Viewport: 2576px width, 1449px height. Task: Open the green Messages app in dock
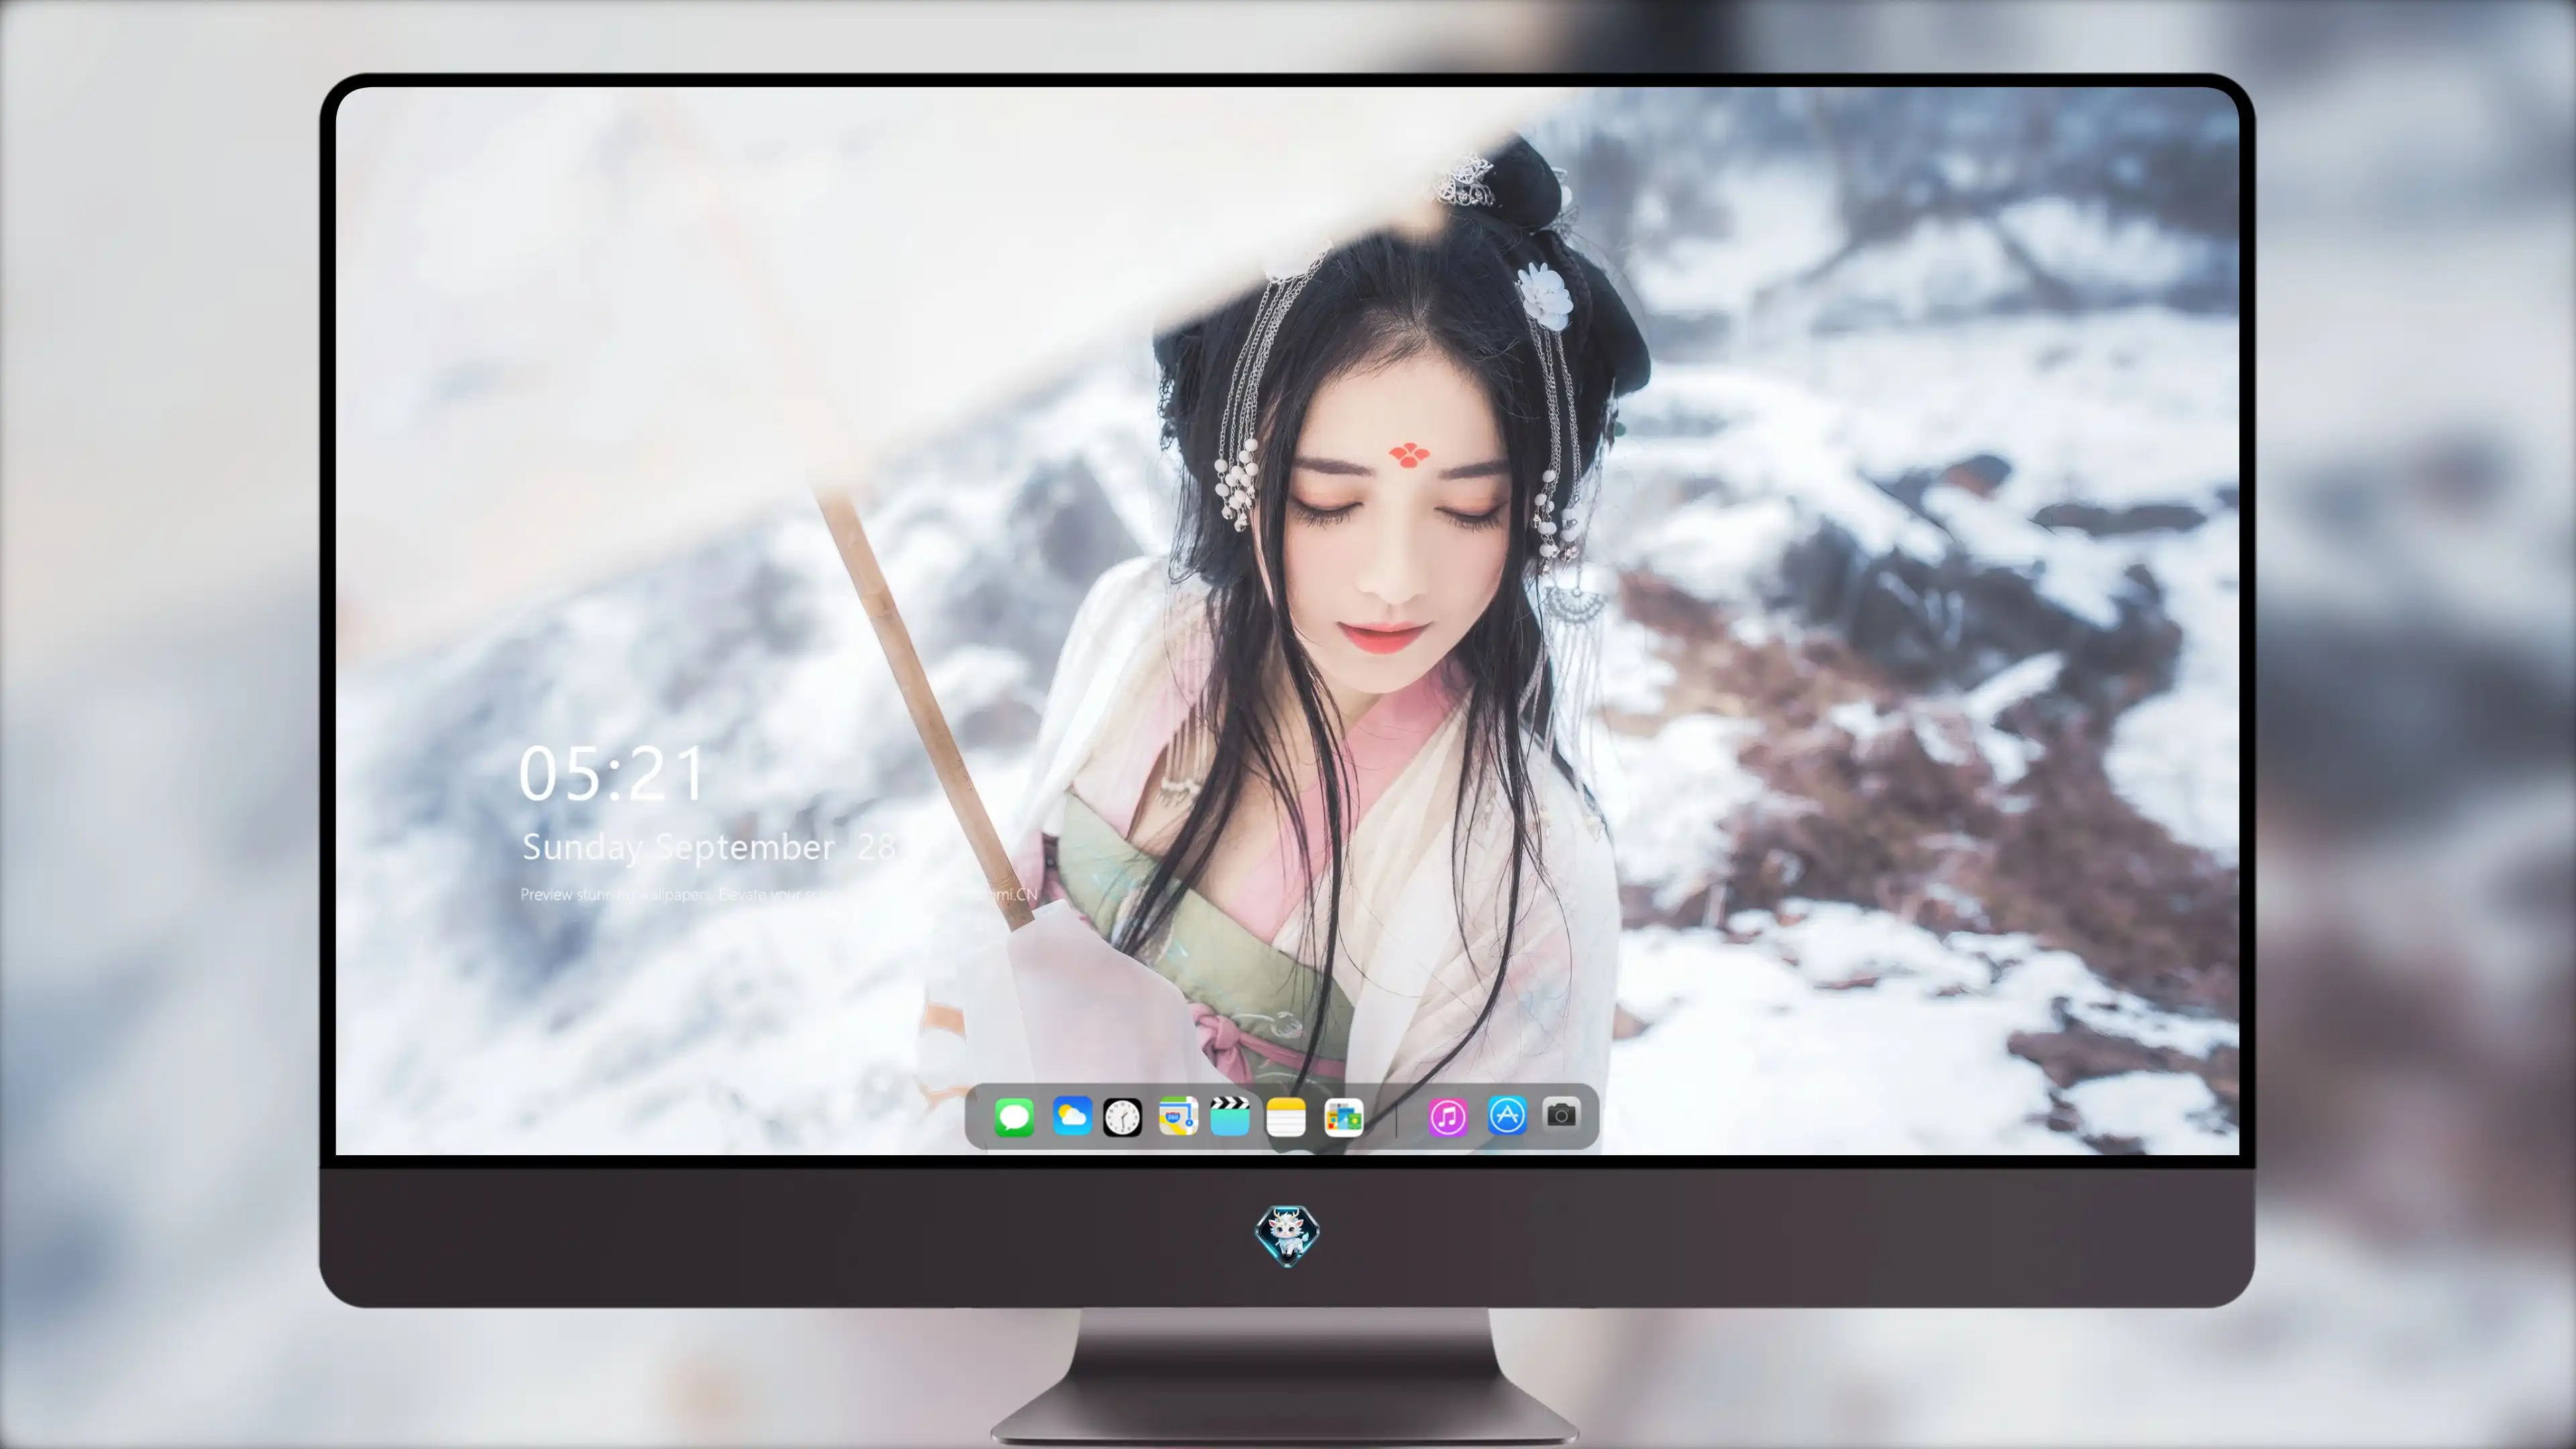click(x=1014, y=1117)
